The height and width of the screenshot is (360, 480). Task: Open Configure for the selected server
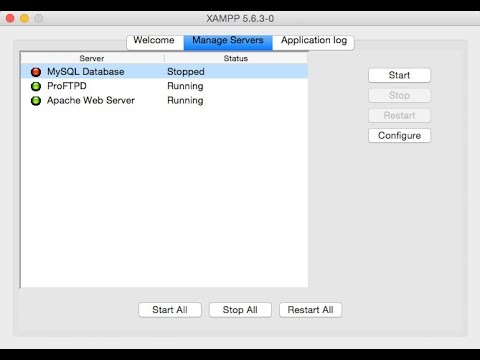[399, 135]
